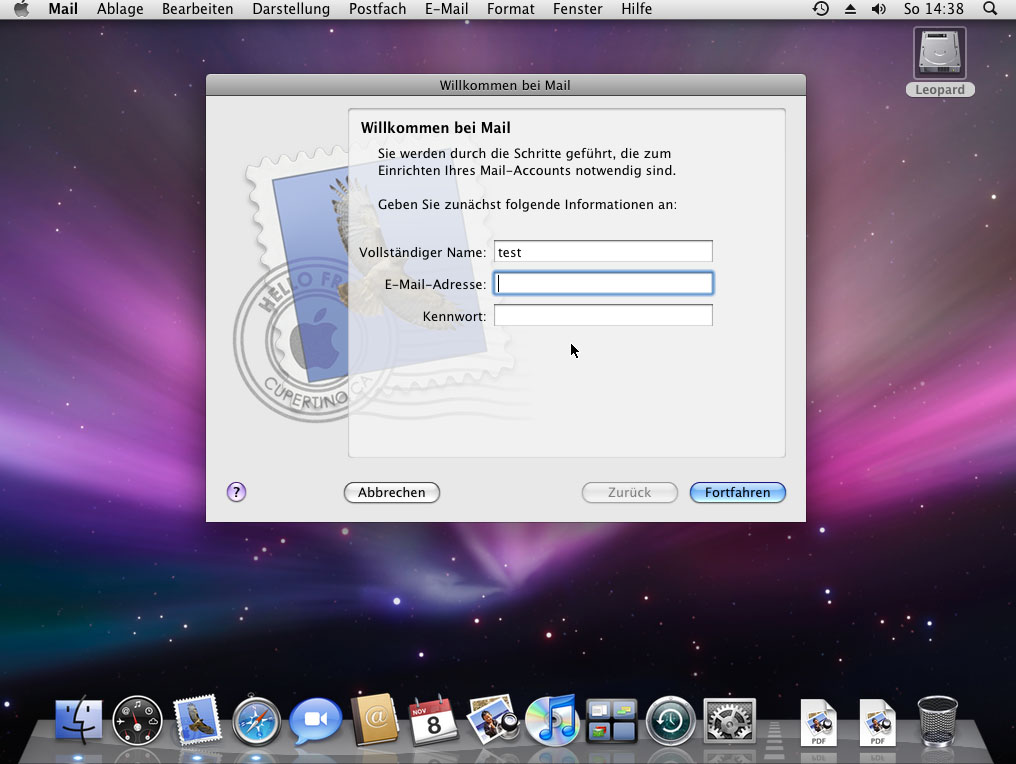Image resolution: width=1016 pixels, height=764 pixels.
Task: Click the Abbrechen button
Action: pos(391,492)
